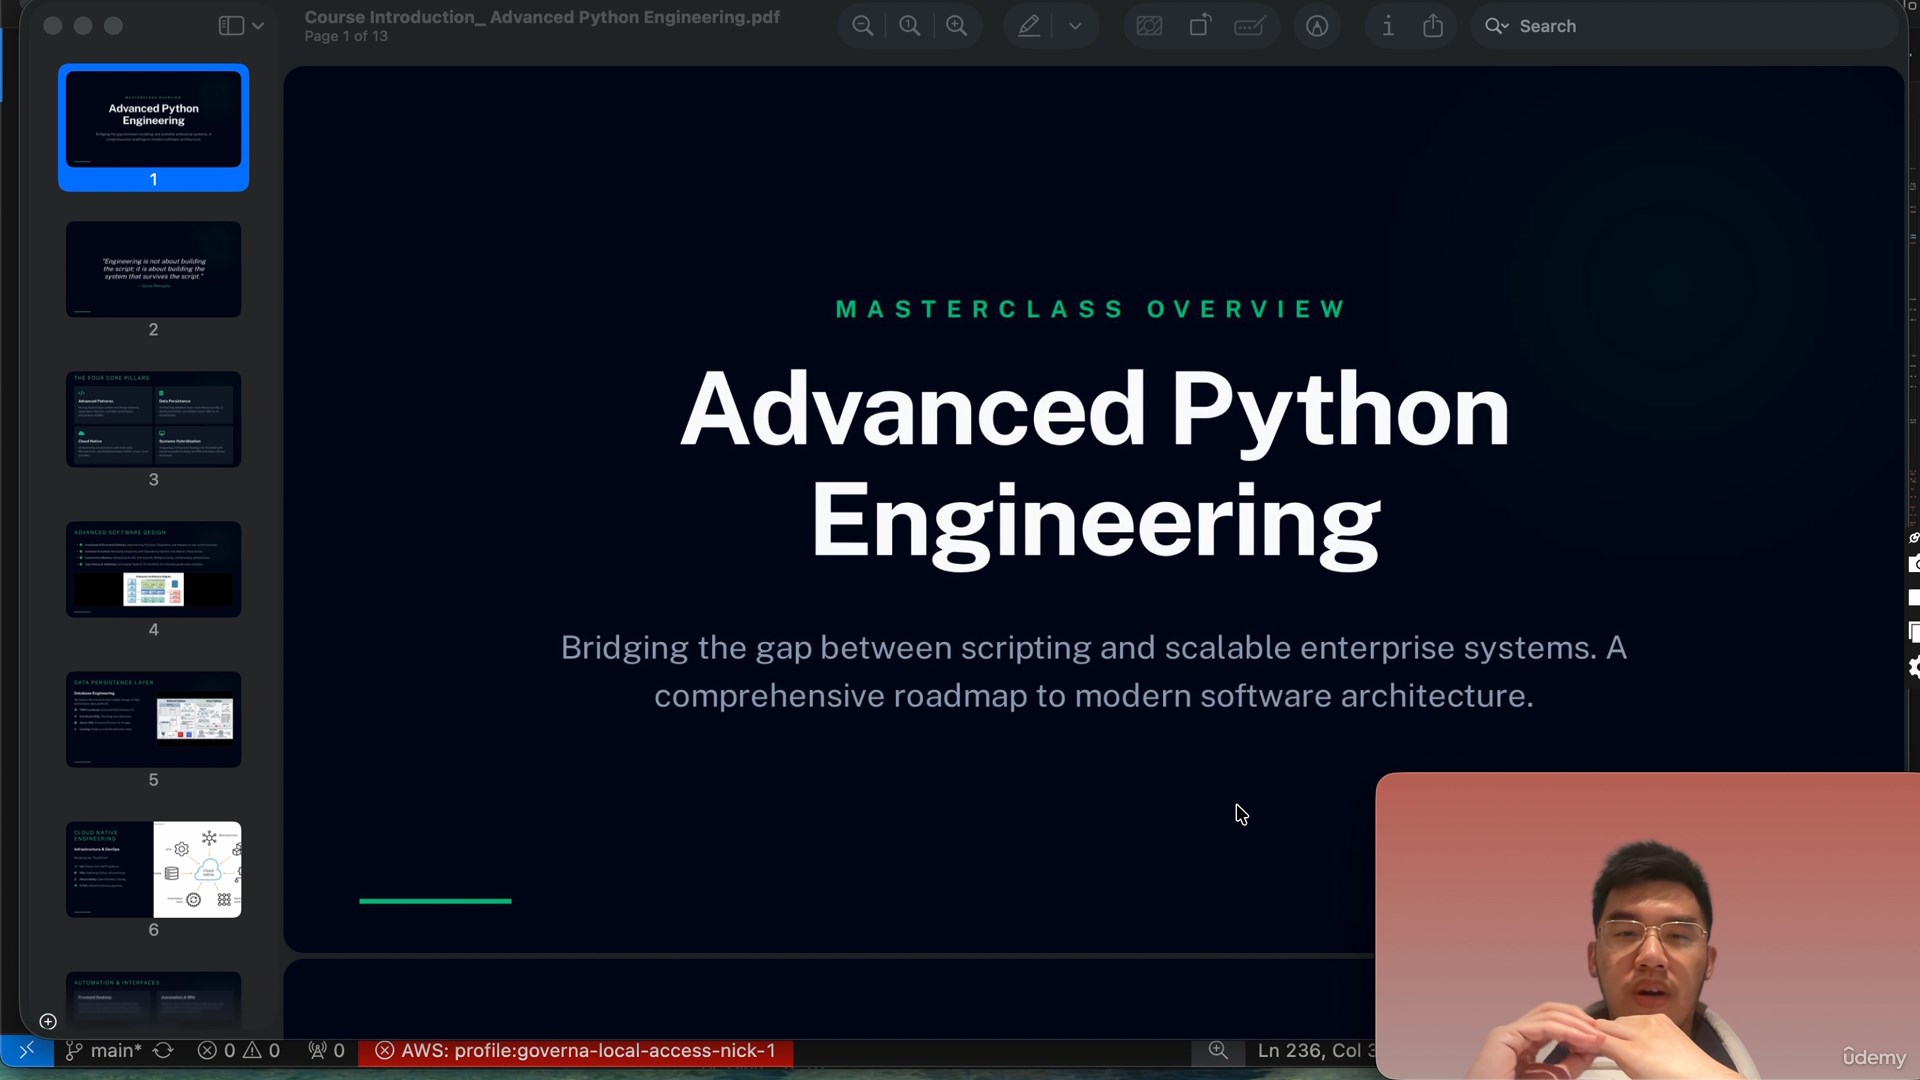Open the remote window indicator in status bar
1920x1080 pixels.
[x=27, y=1051]
